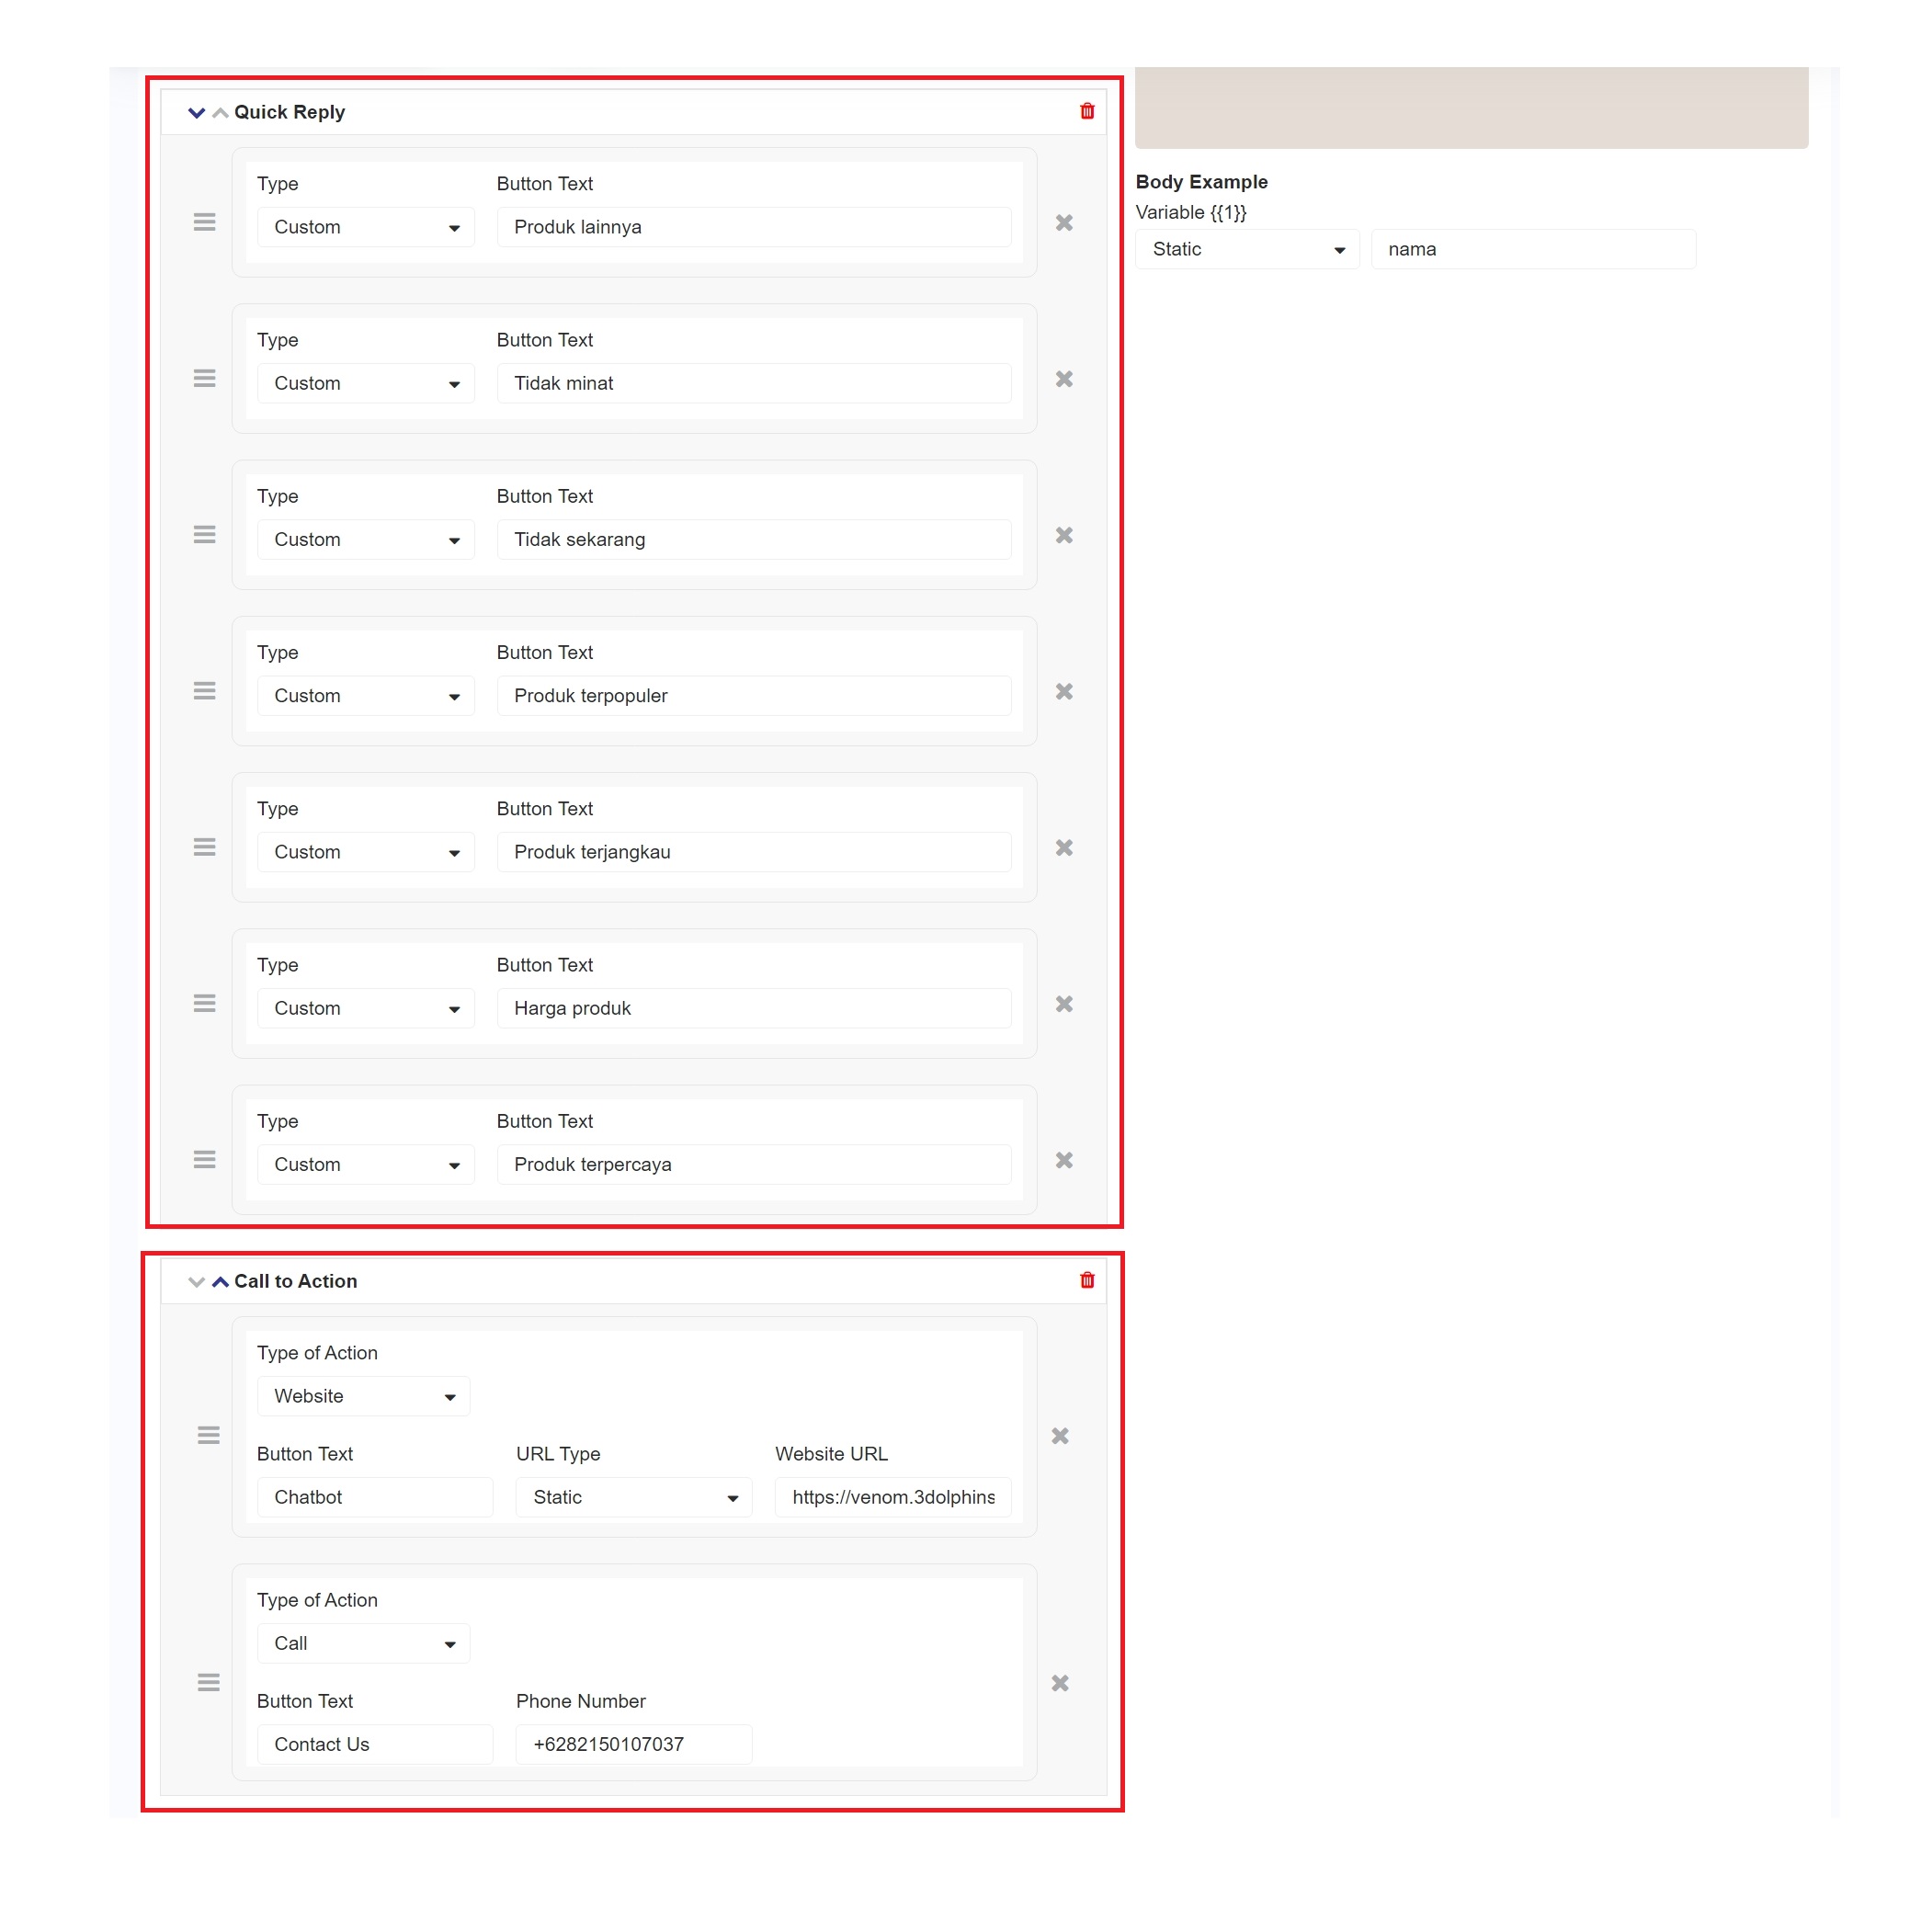
Task: Click the Phone Number input field
Action: (633, 1744)
